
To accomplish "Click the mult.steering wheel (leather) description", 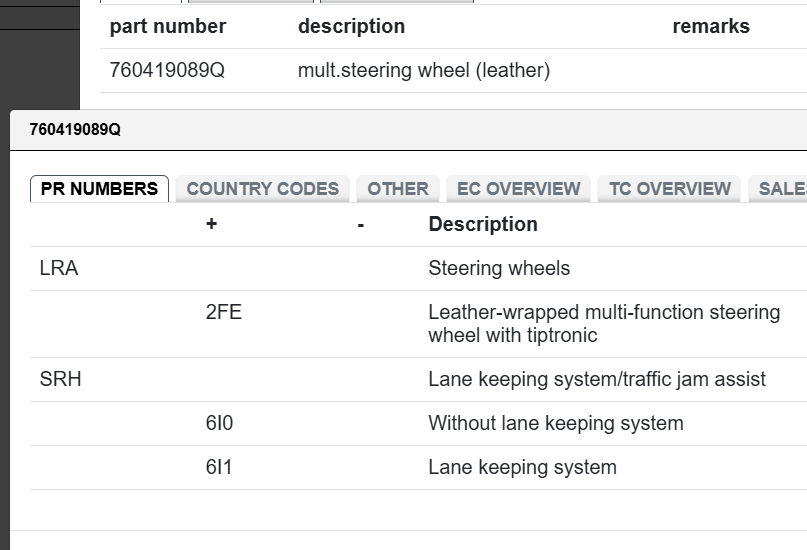I will (x=423, y=71).
